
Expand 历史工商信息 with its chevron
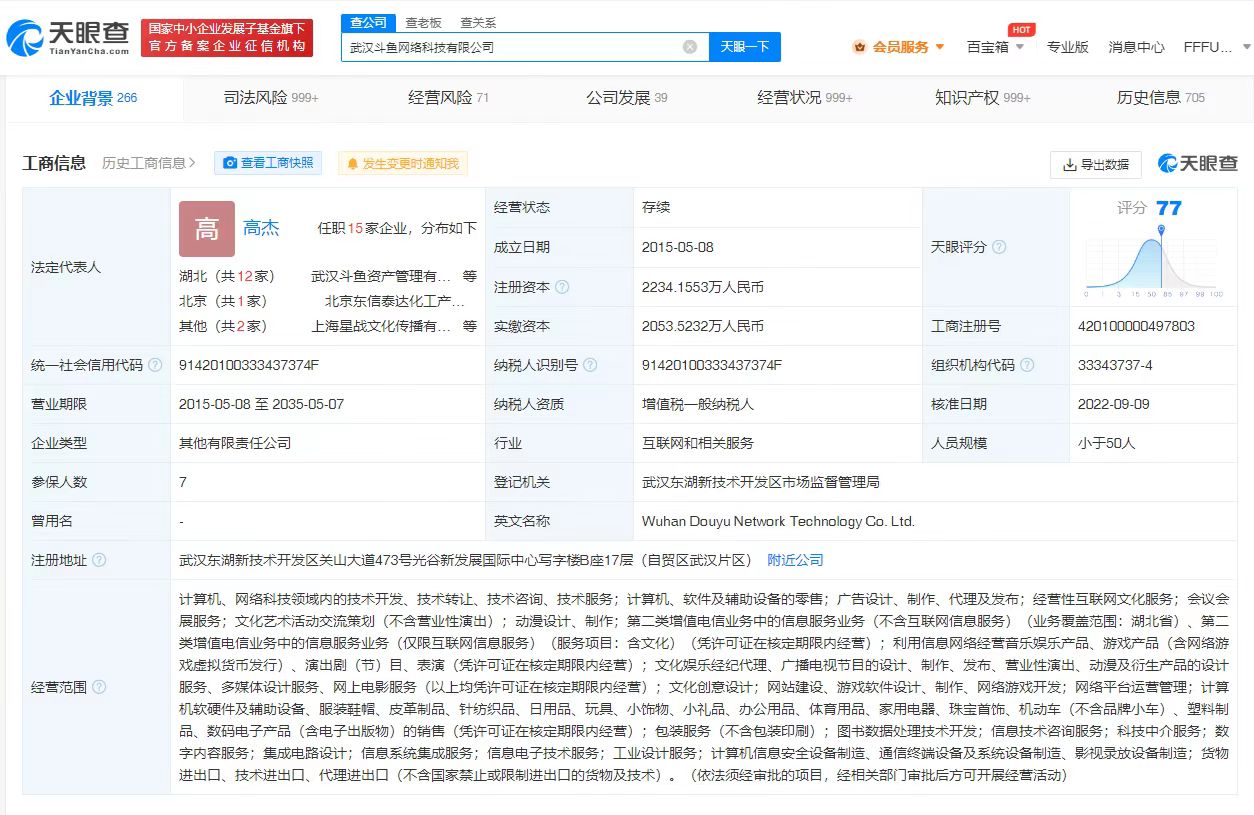(149, 163)
